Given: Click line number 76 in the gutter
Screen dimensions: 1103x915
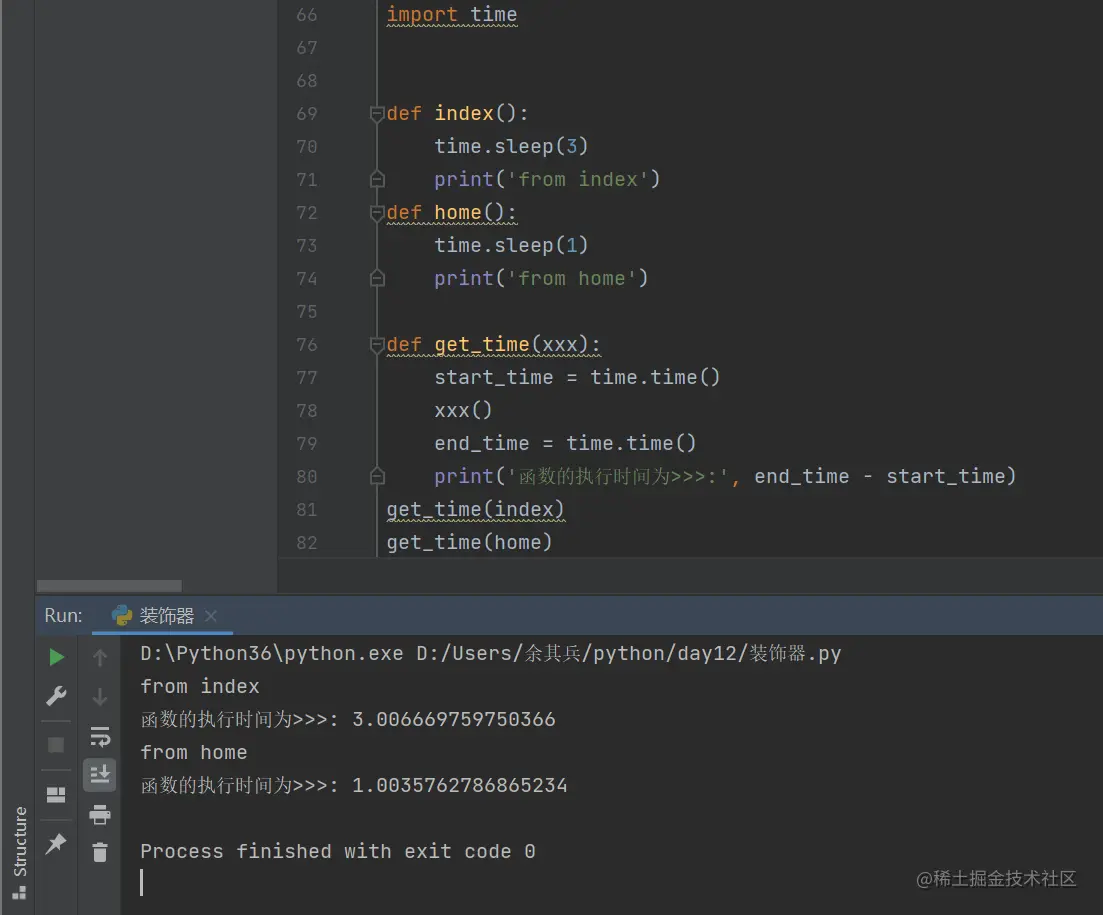Looking at the screenshot, I should point(307,345).
